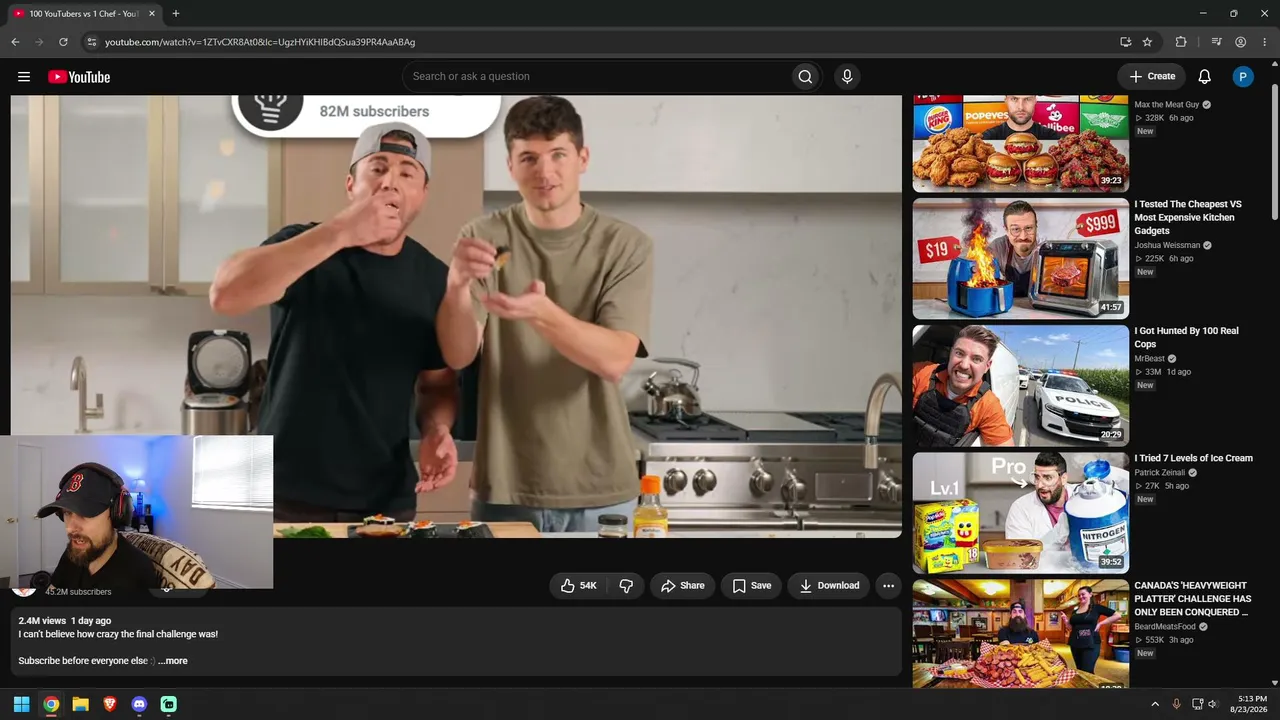1280x720 pixels.
Task: Visit the Max the Meat Guy channel
Action: click(1166, 105)
